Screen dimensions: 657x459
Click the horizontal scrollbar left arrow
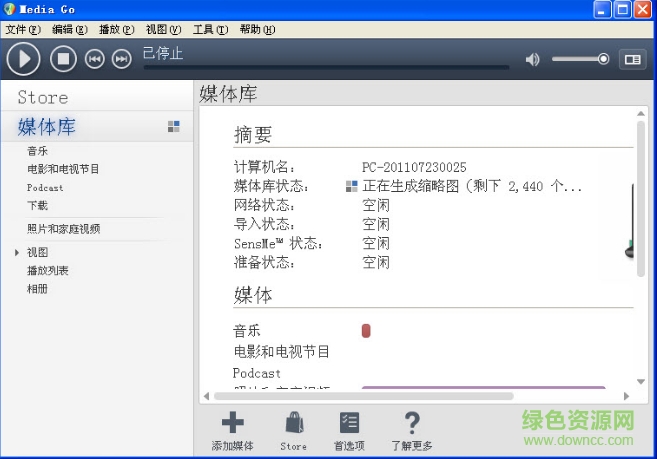pyautogui.click(x=206, y=396)
